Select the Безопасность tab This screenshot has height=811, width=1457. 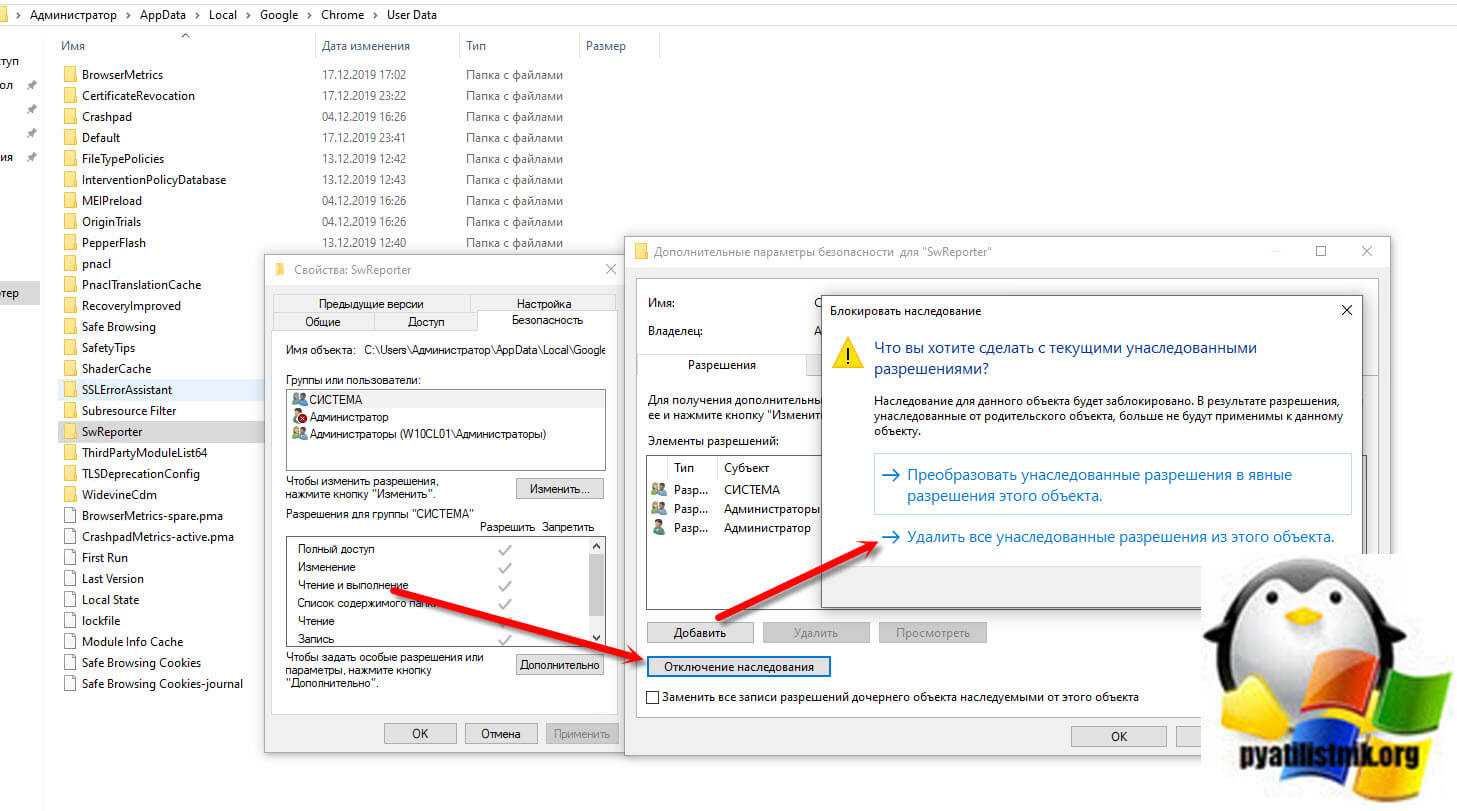(547, 321)
